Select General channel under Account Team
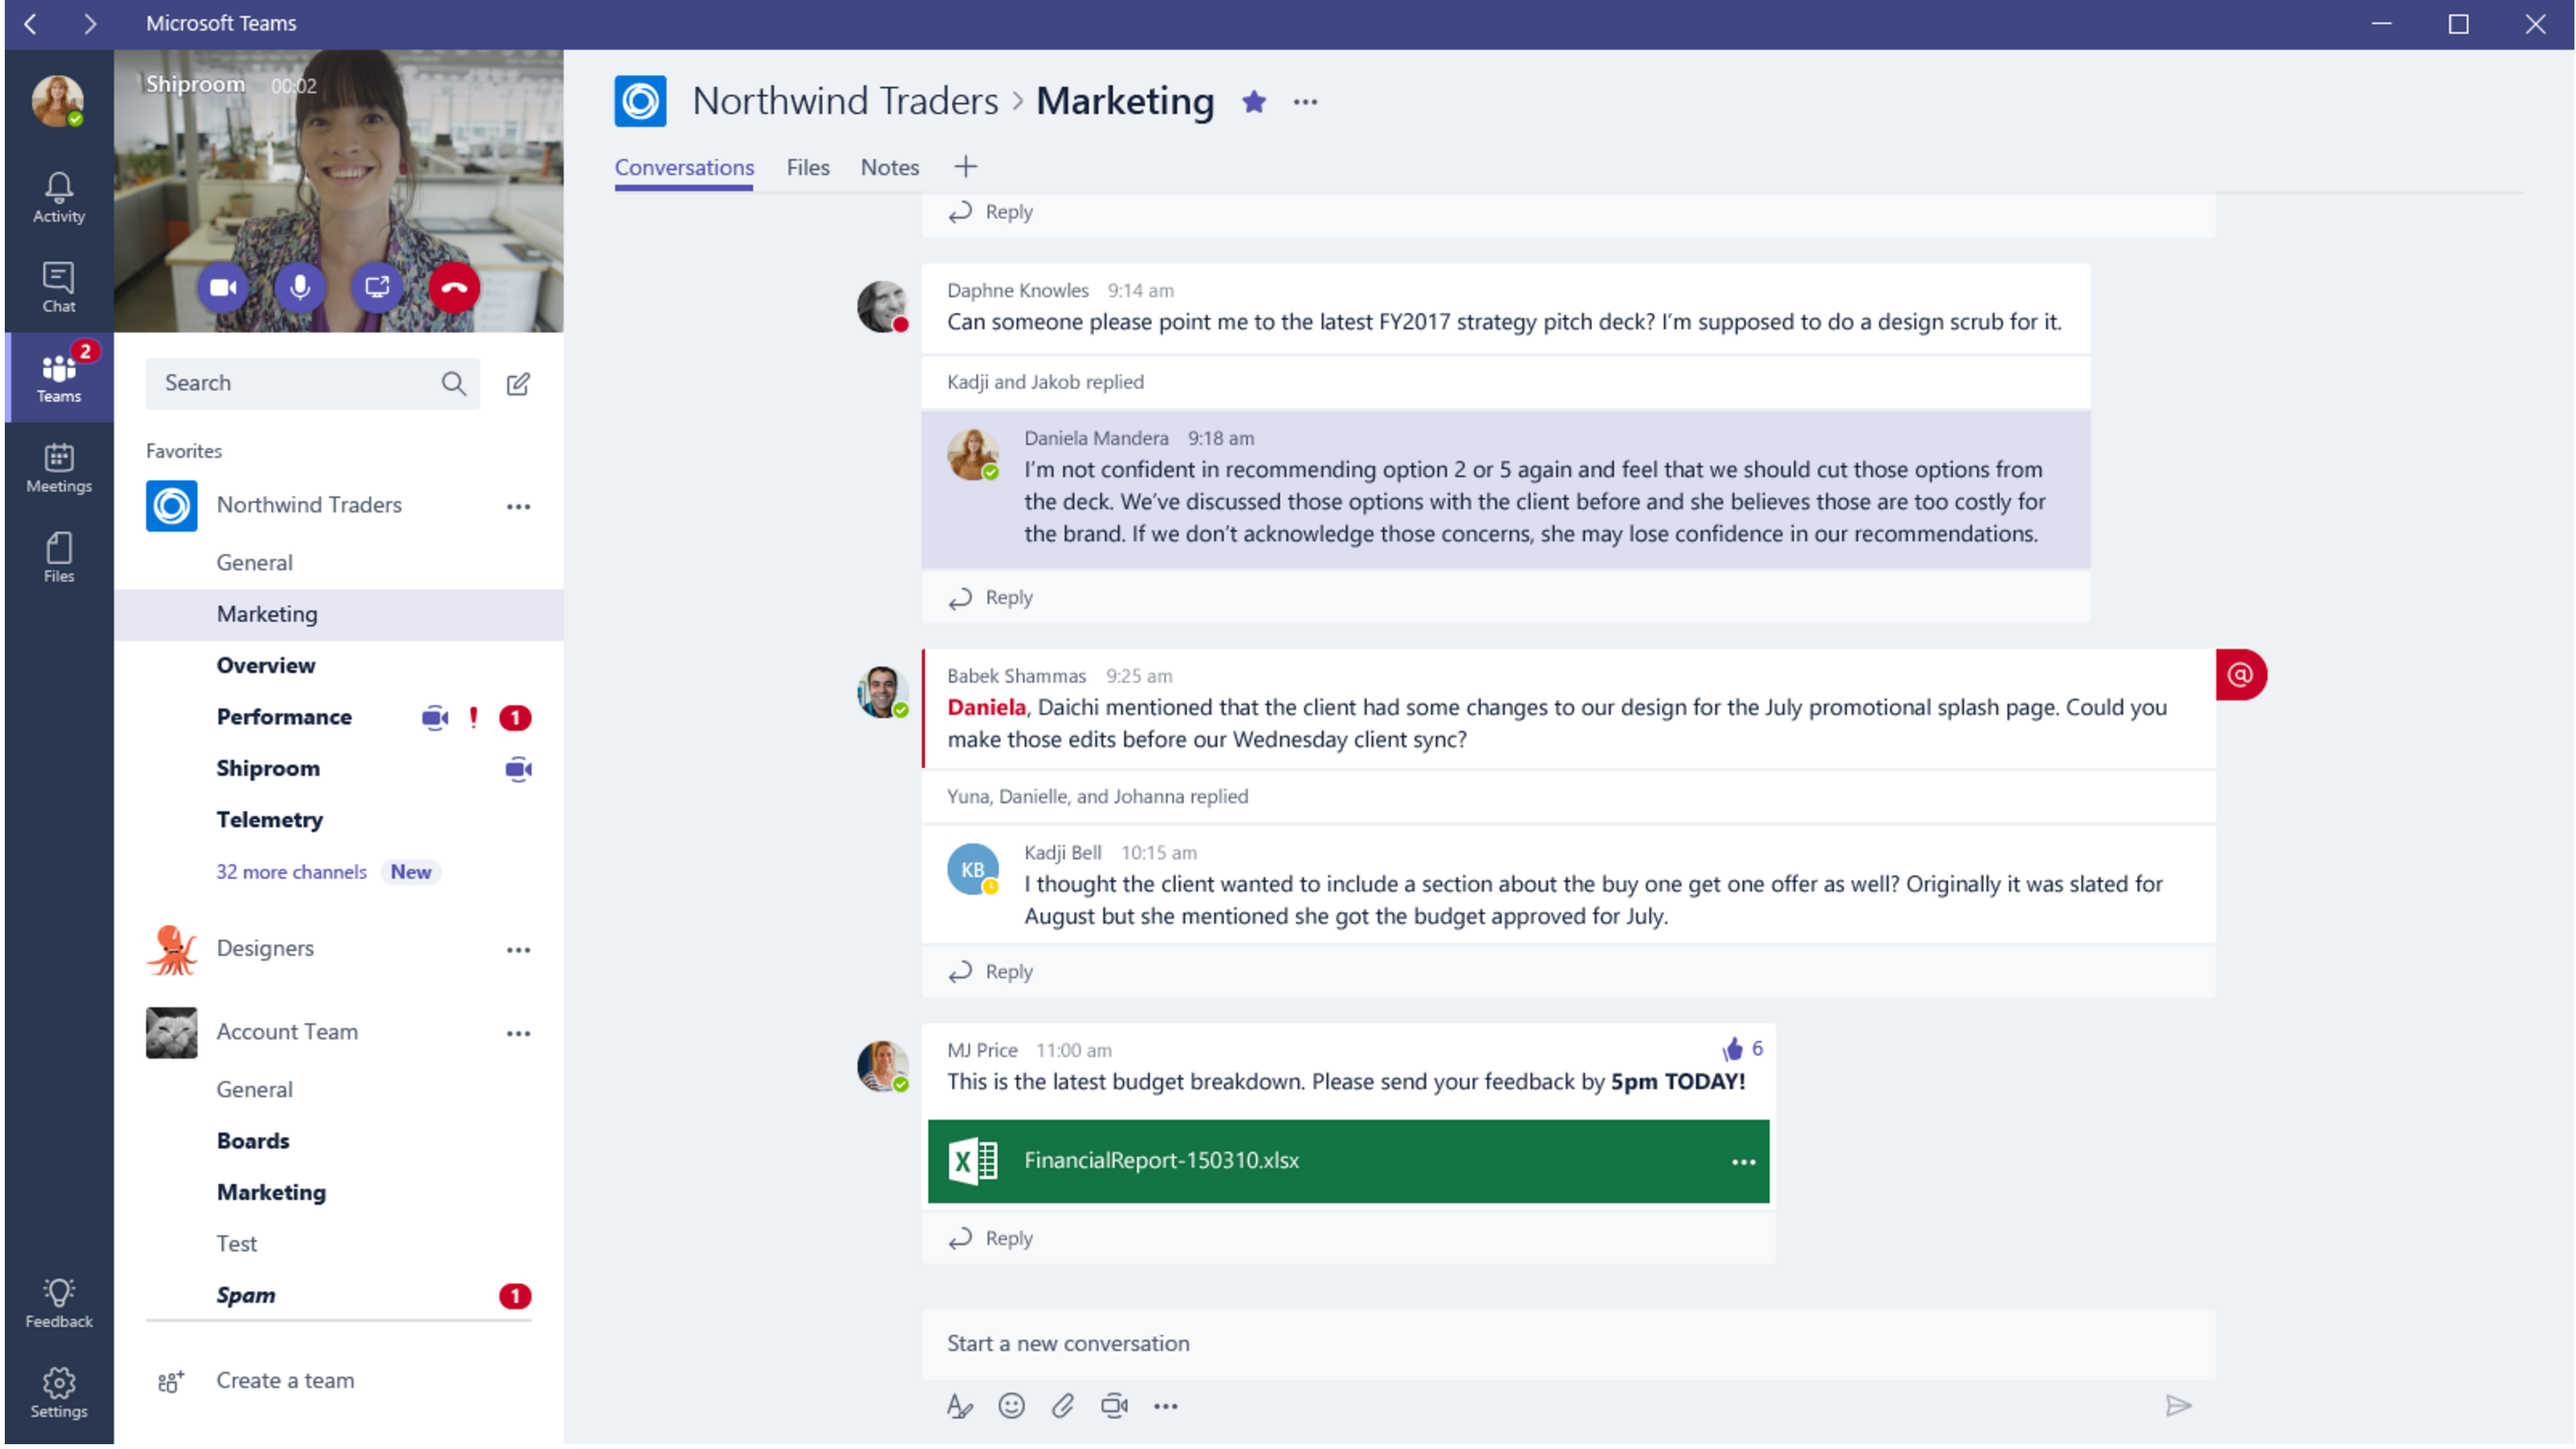2576x1449 pixels. pos(255,1090)
